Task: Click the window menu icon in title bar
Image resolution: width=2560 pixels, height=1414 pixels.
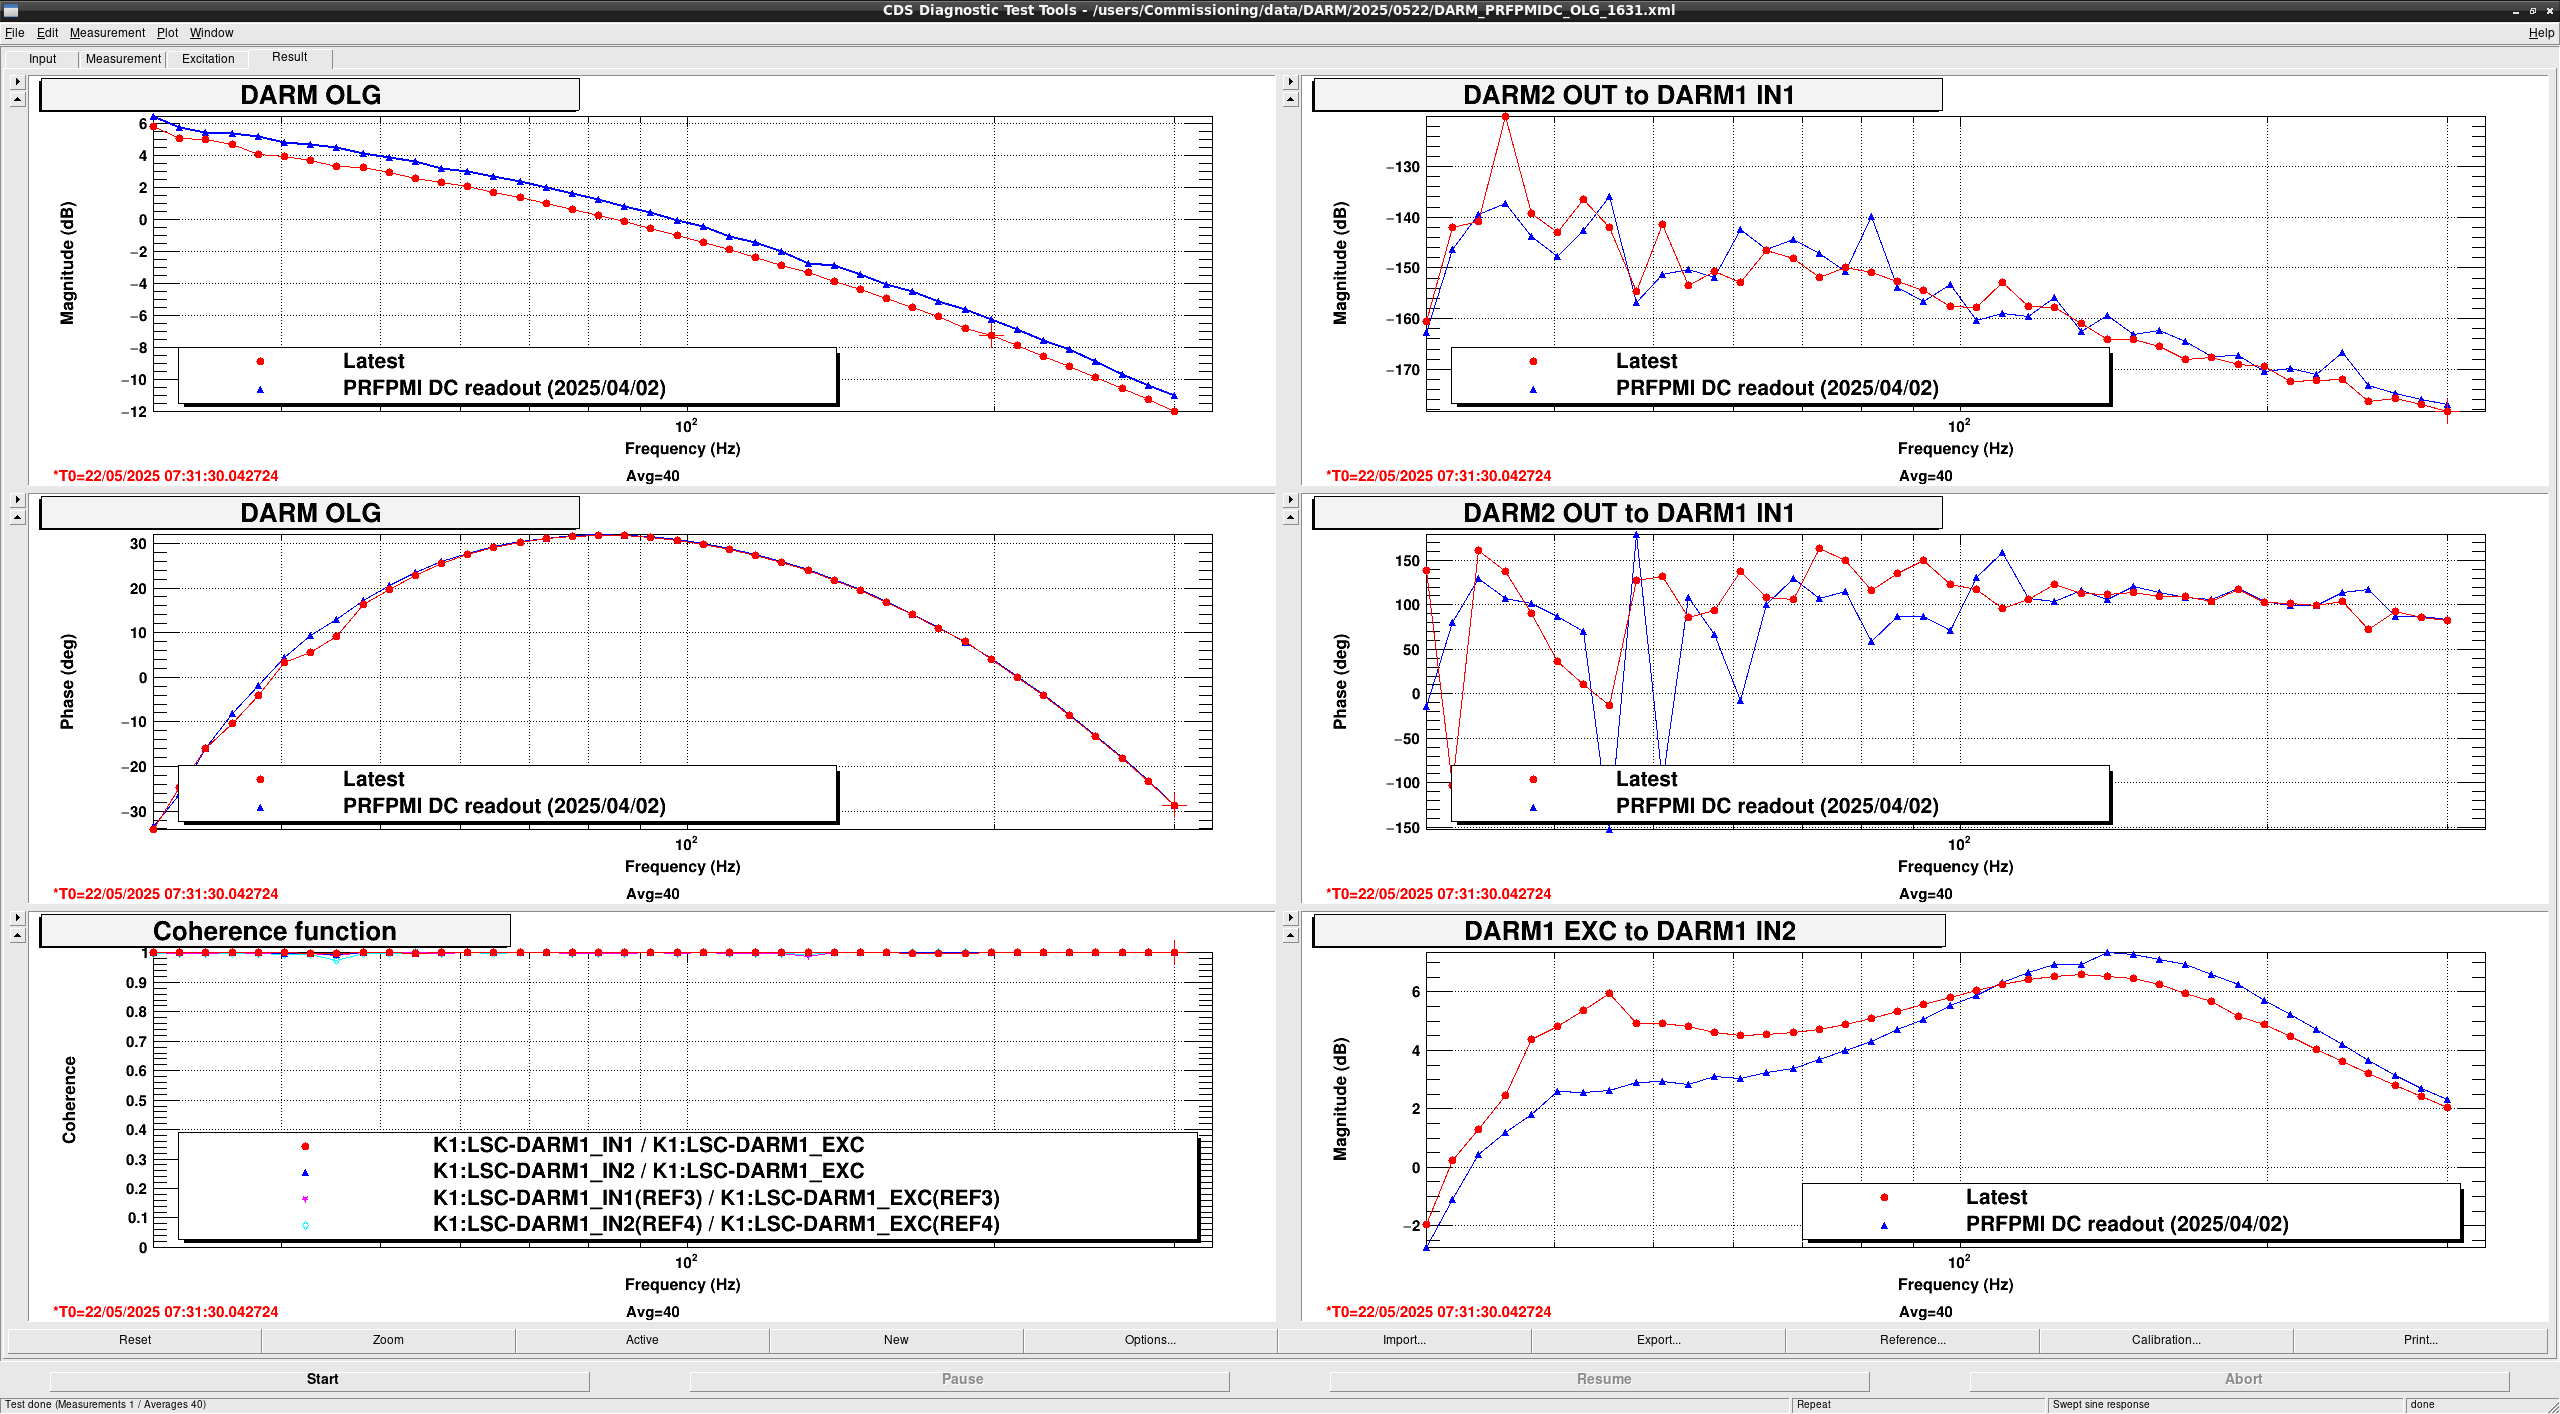Action: click(x=11, y=10)
